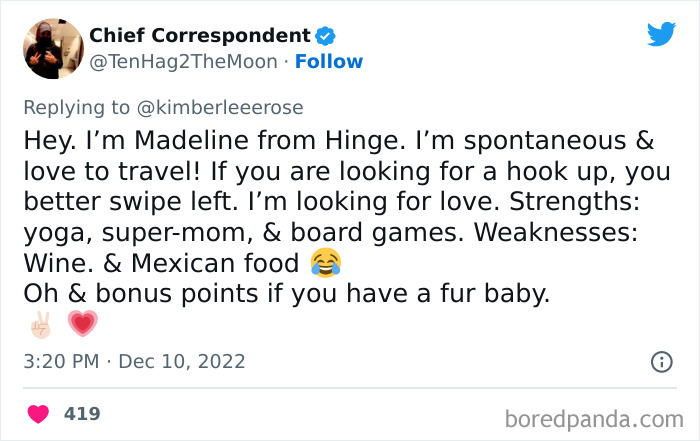The image size is (700, 441).
Task: Click the "Dec 10, 2022" date text
Action: coord(181,362)
